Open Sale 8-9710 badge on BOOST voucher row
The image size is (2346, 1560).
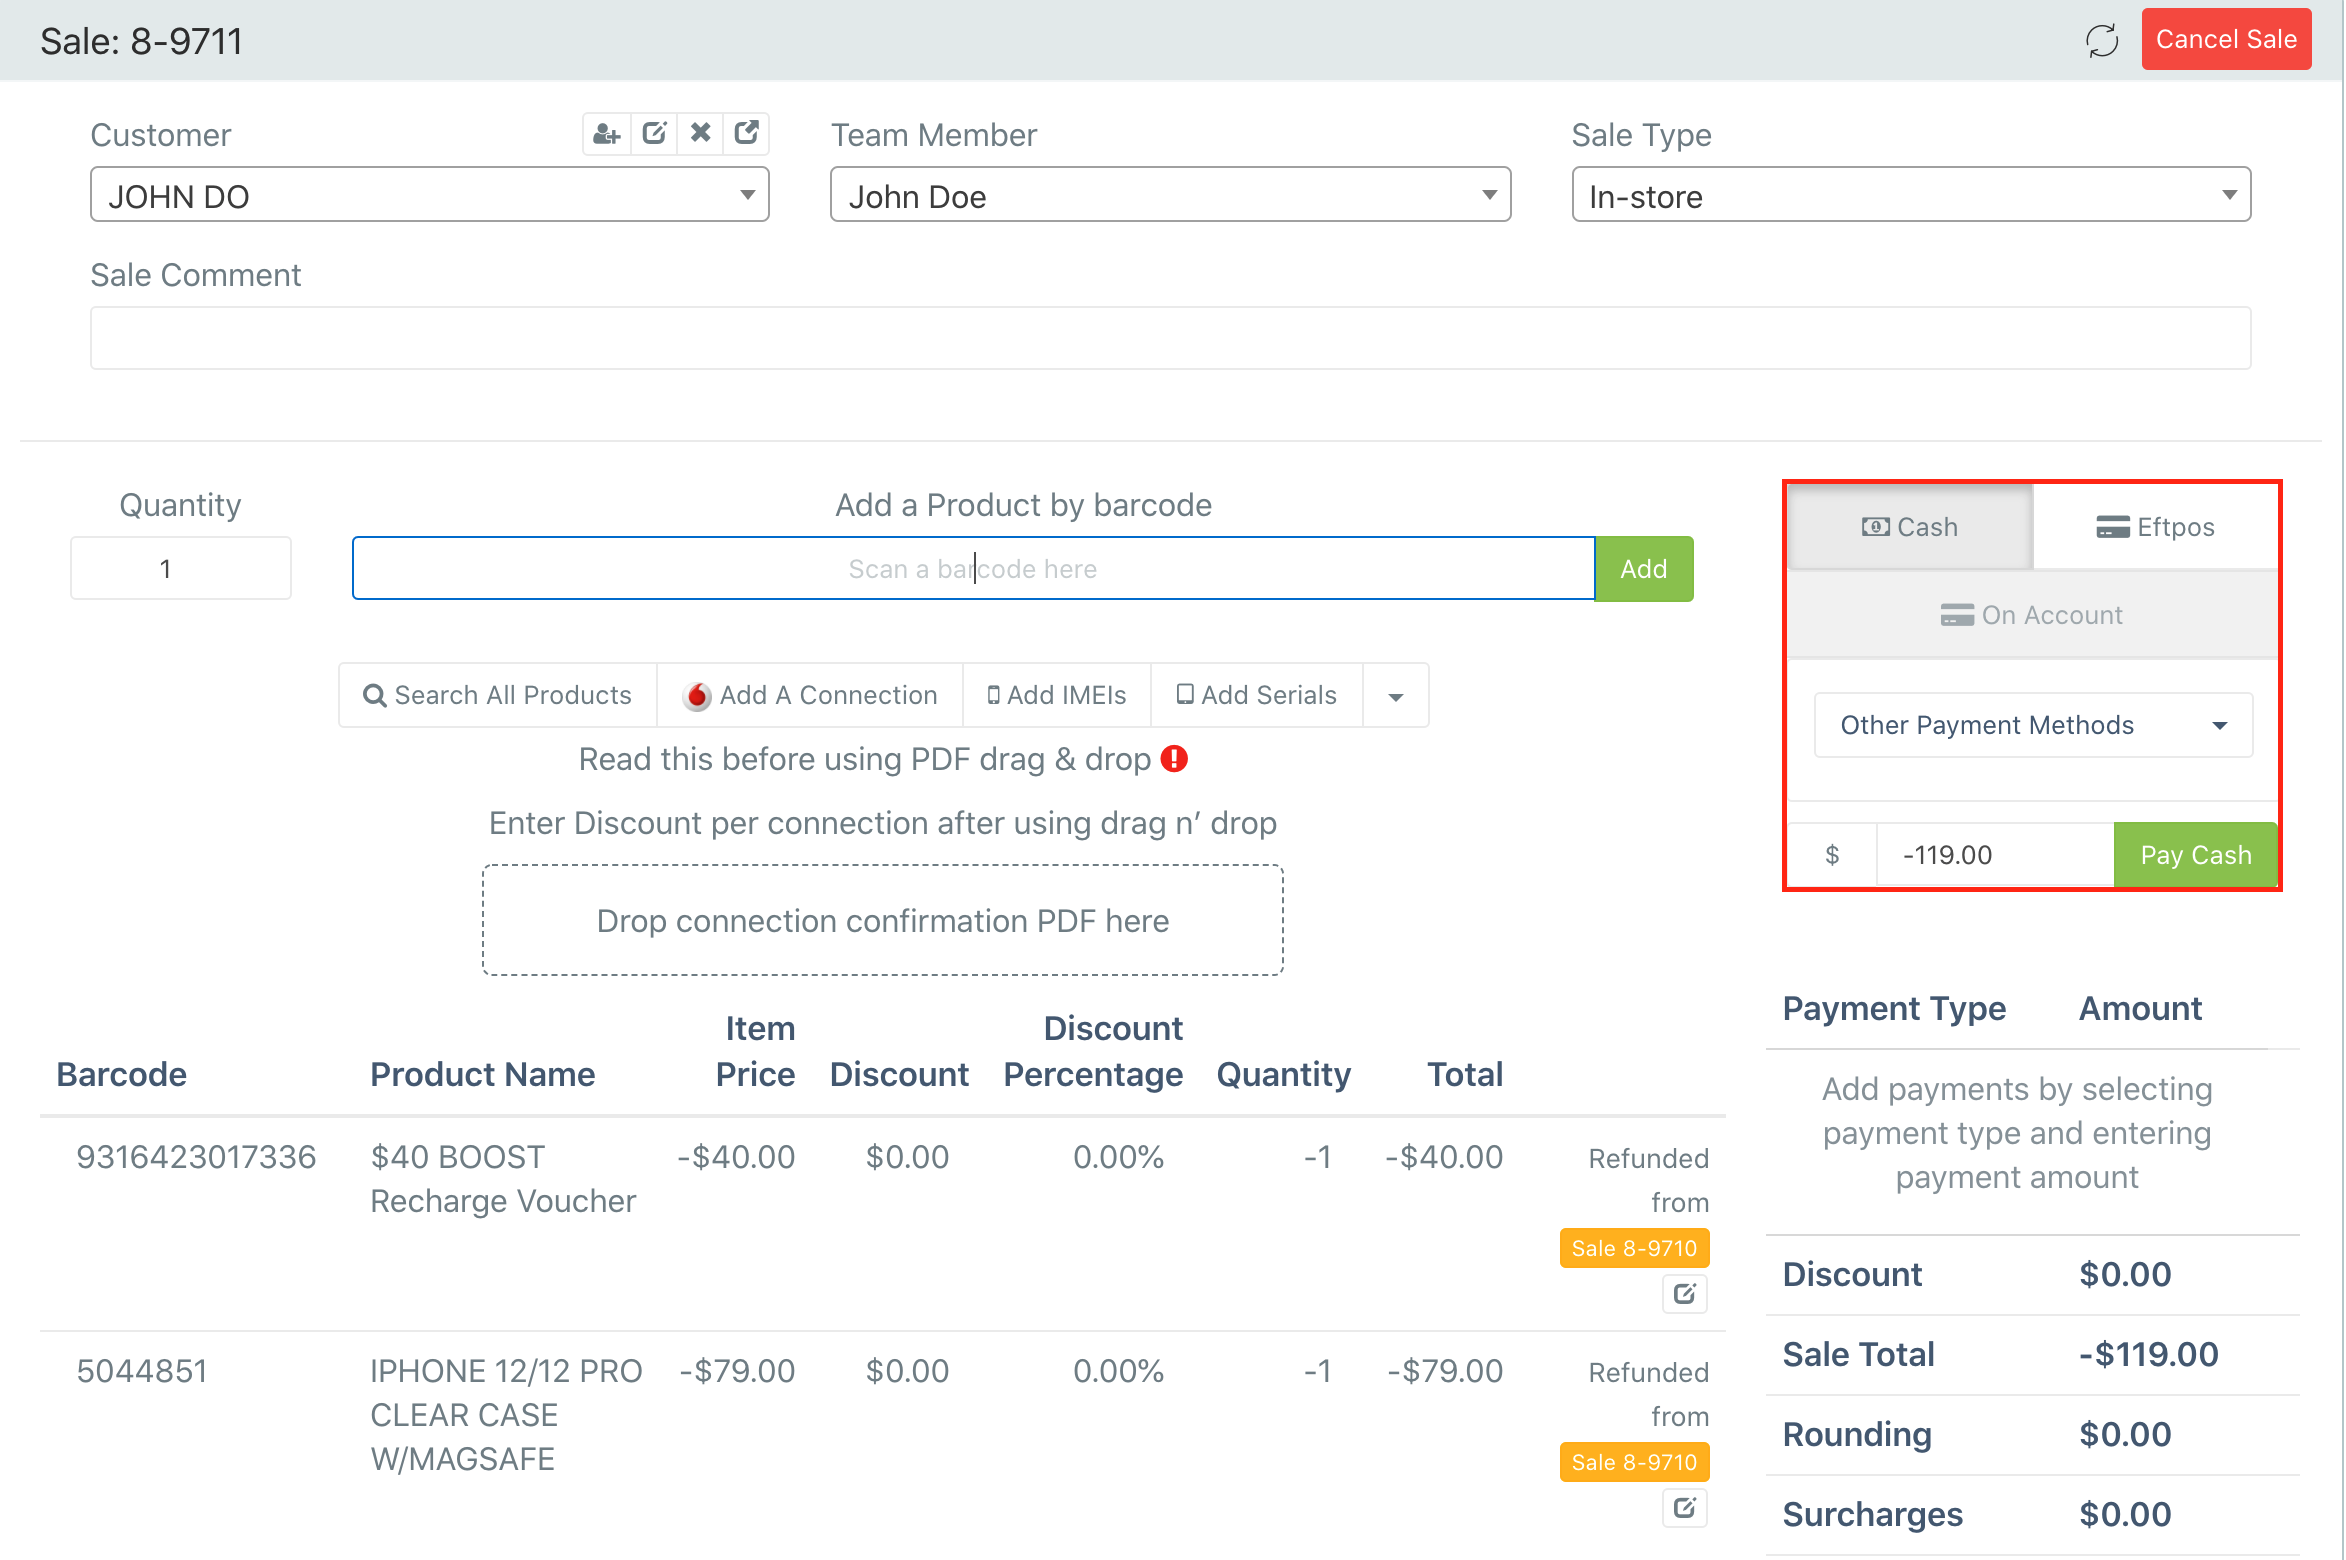tap(1634, 1248)
